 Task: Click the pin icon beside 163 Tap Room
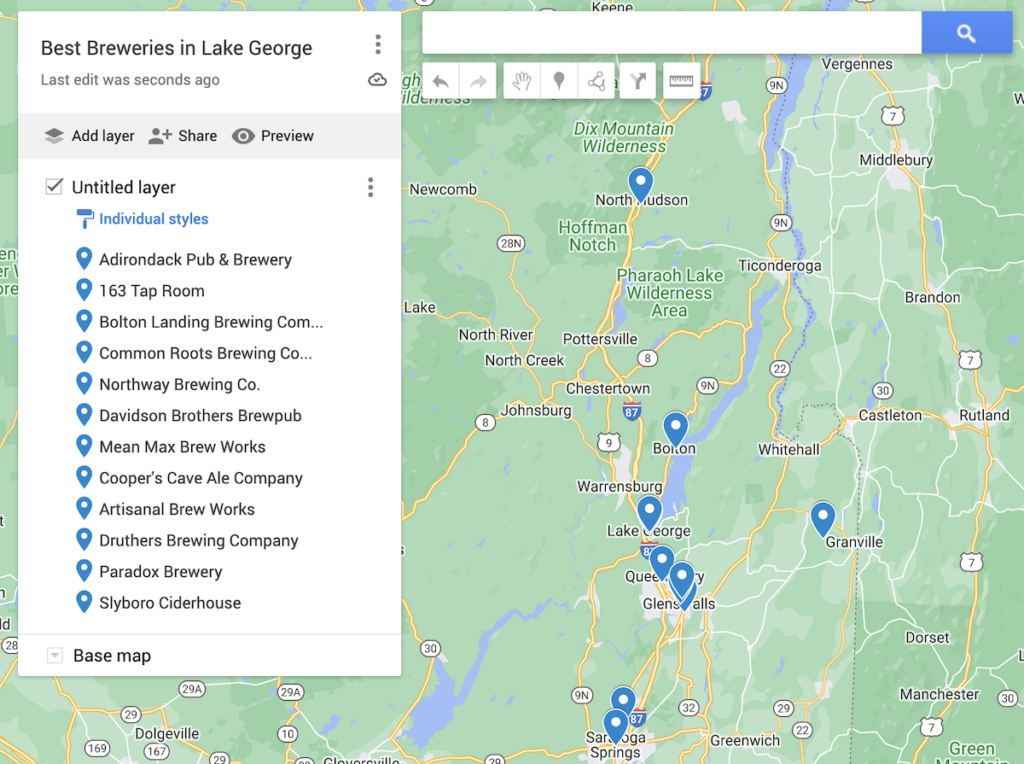point(84,290)
